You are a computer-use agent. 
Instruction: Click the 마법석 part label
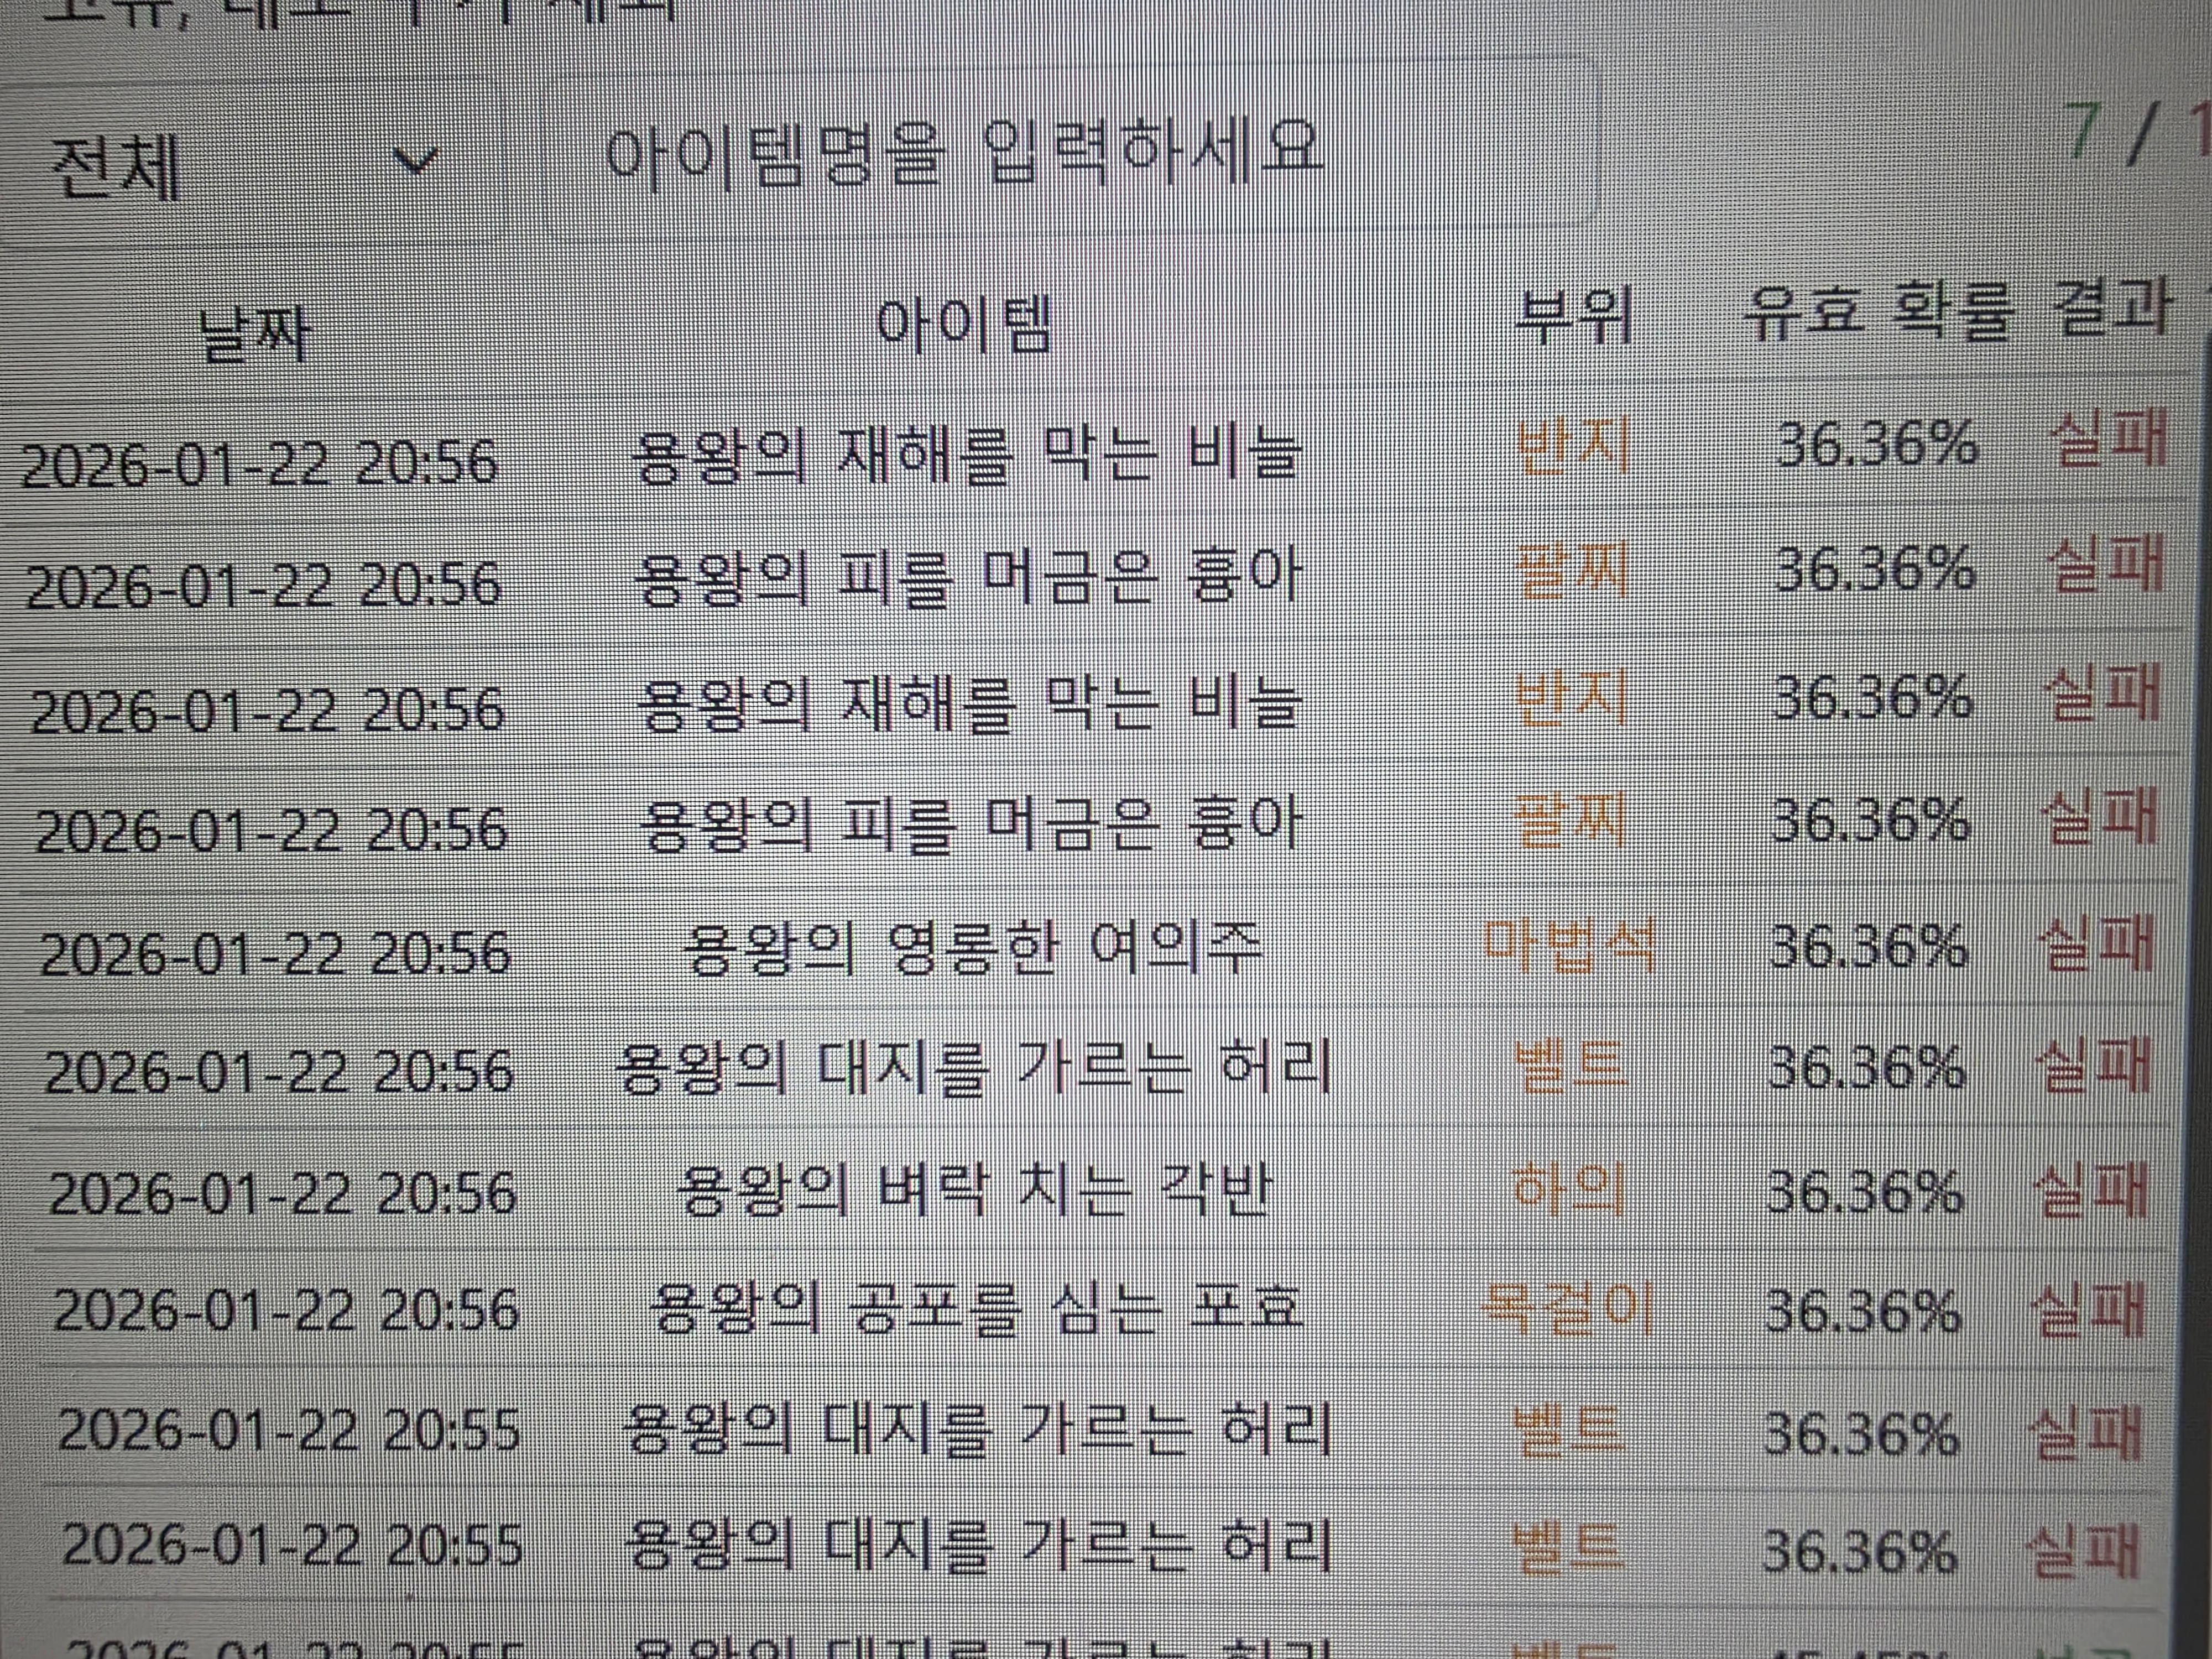(1569, 945)
